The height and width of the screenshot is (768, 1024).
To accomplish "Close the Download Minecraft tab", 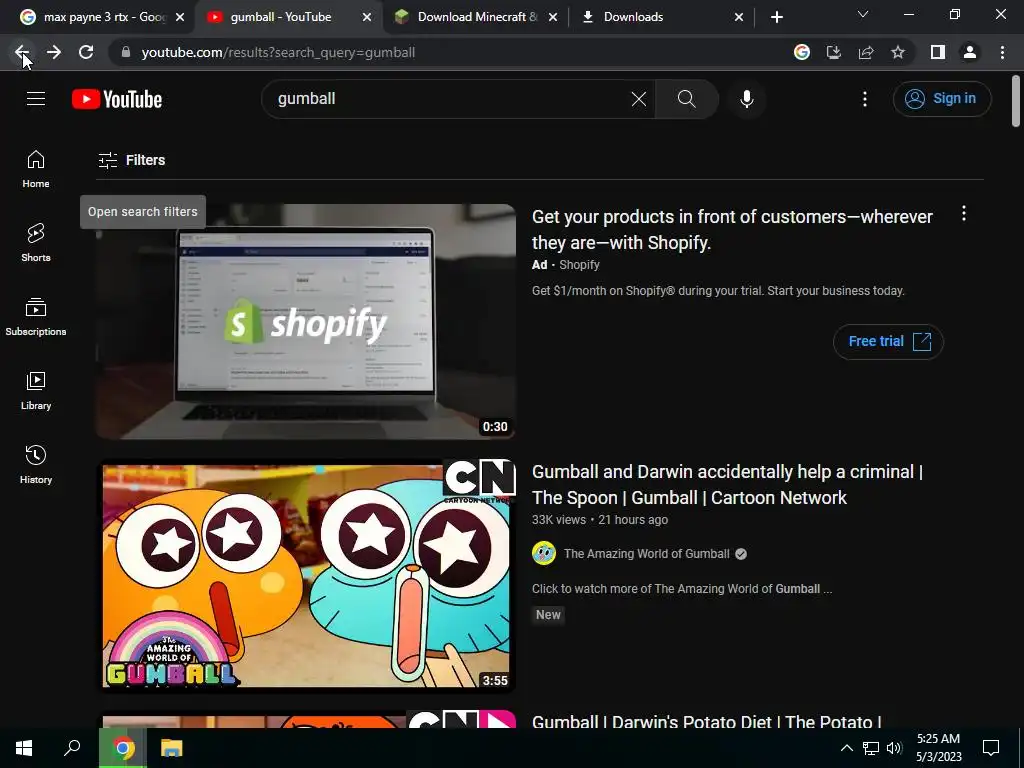I will 552,17.
